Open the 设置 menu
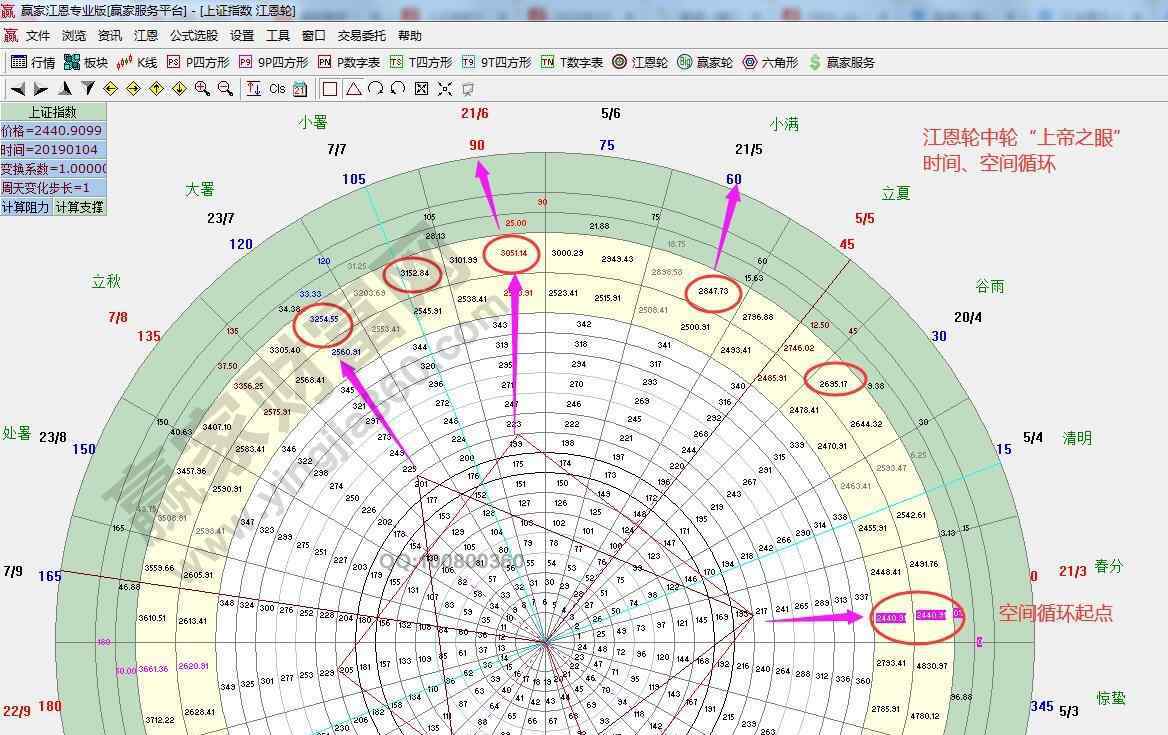 (242, 36)
